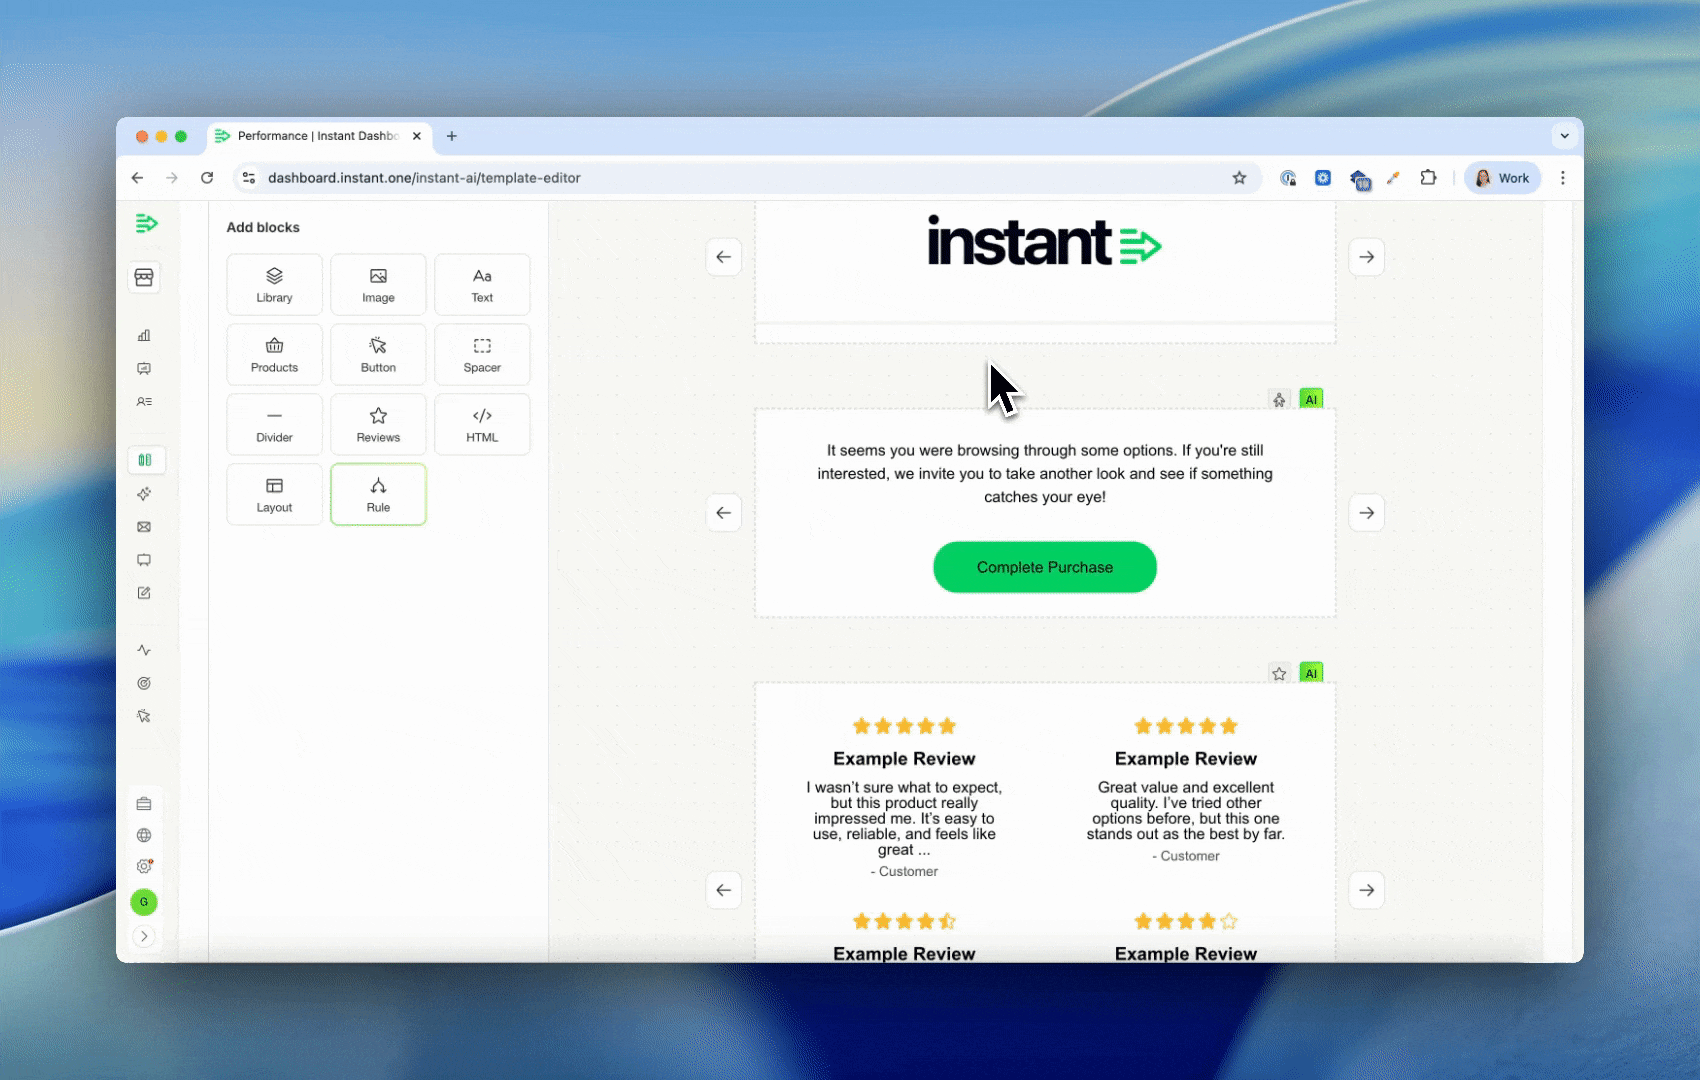The image size is (1700, 1080).
Task: Insert an HTML block
Action: (x=482, y=425)
